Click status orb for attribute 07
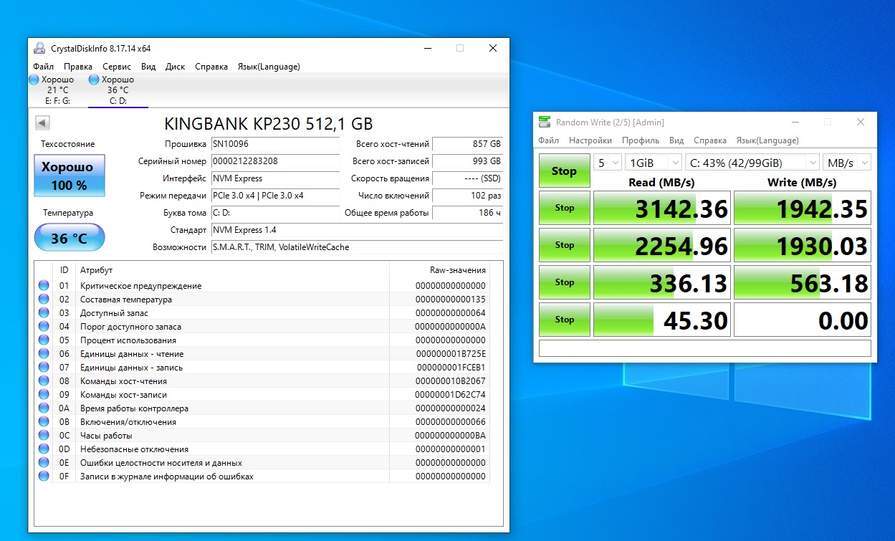This screenshot has width=895, height=541. click(43, 368)
